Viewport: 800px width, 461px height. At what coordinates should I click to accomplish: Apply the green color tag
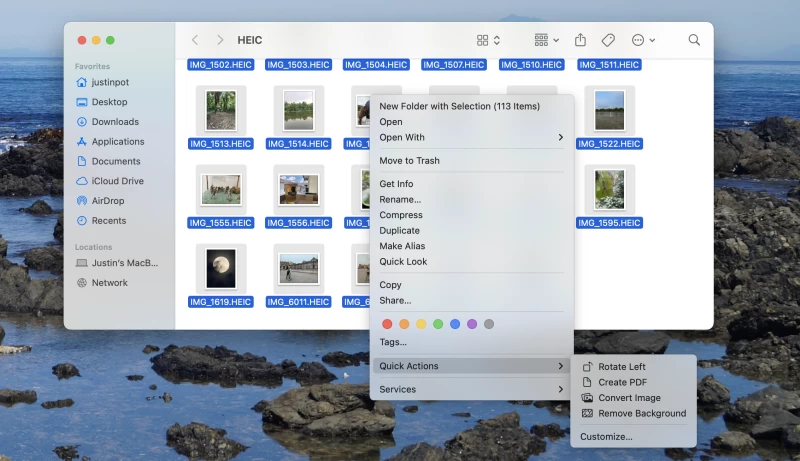[x=438, y=324]
